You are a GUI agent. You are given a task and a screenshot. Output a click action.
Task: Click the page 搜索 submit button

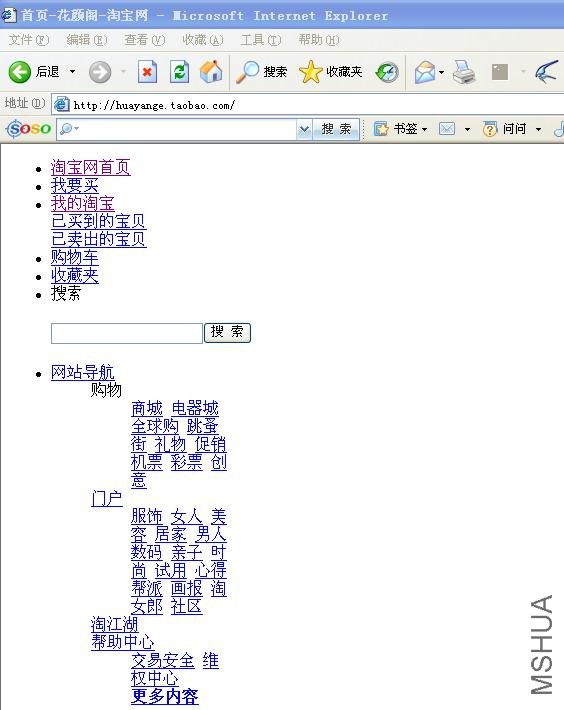[x=227, y=333]
